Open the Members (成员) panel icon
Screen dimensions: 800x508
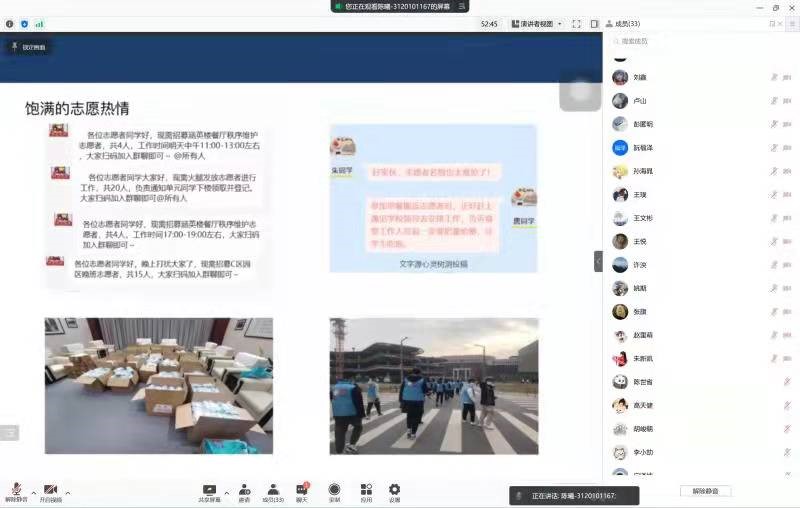[273, 490]
